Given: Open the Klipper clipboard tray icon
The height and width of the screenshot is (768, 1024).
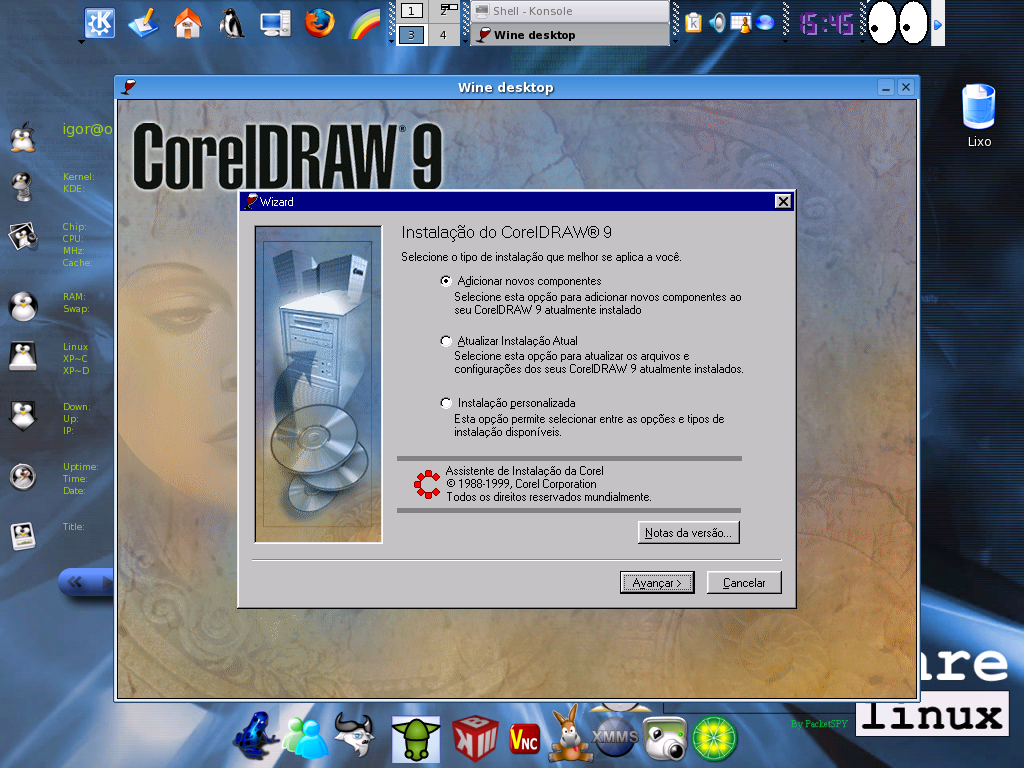Looking at the screenshot, I should 694,23.
